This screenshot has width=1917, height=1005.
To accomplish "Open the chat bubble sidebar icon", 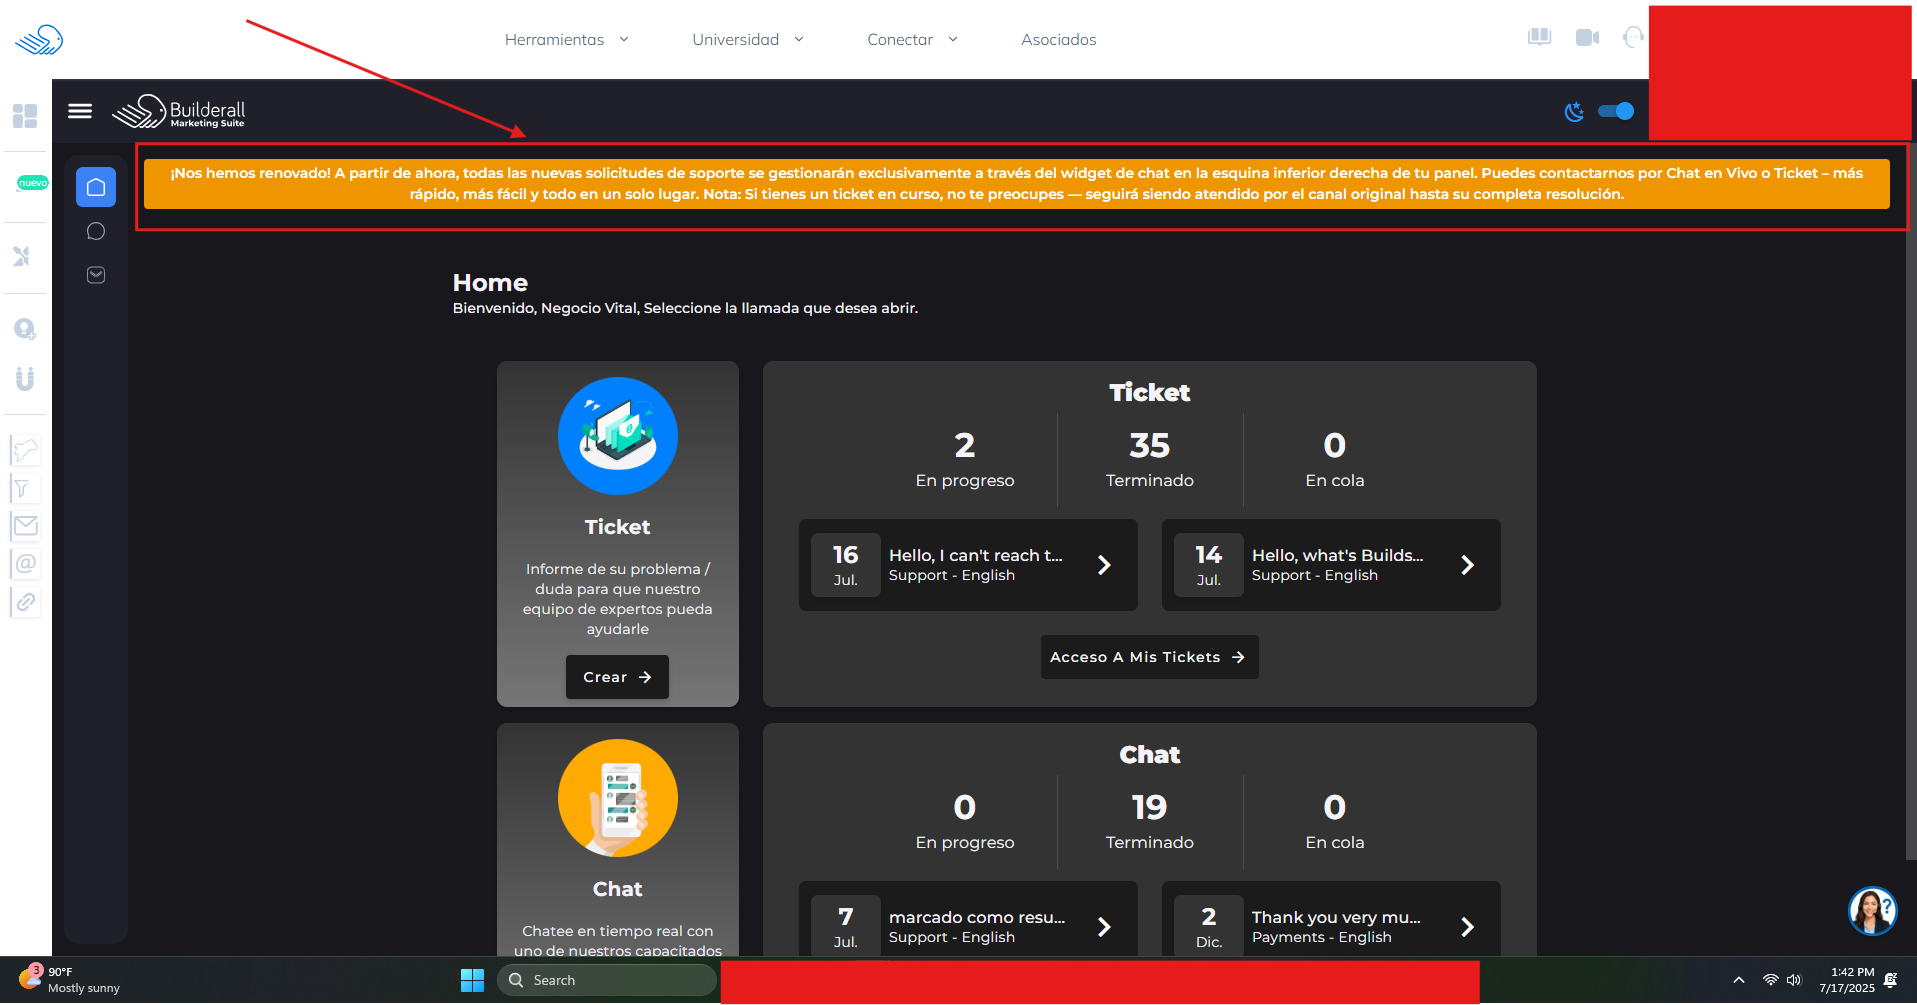I will pyautogui.click(x=96, y=232).
